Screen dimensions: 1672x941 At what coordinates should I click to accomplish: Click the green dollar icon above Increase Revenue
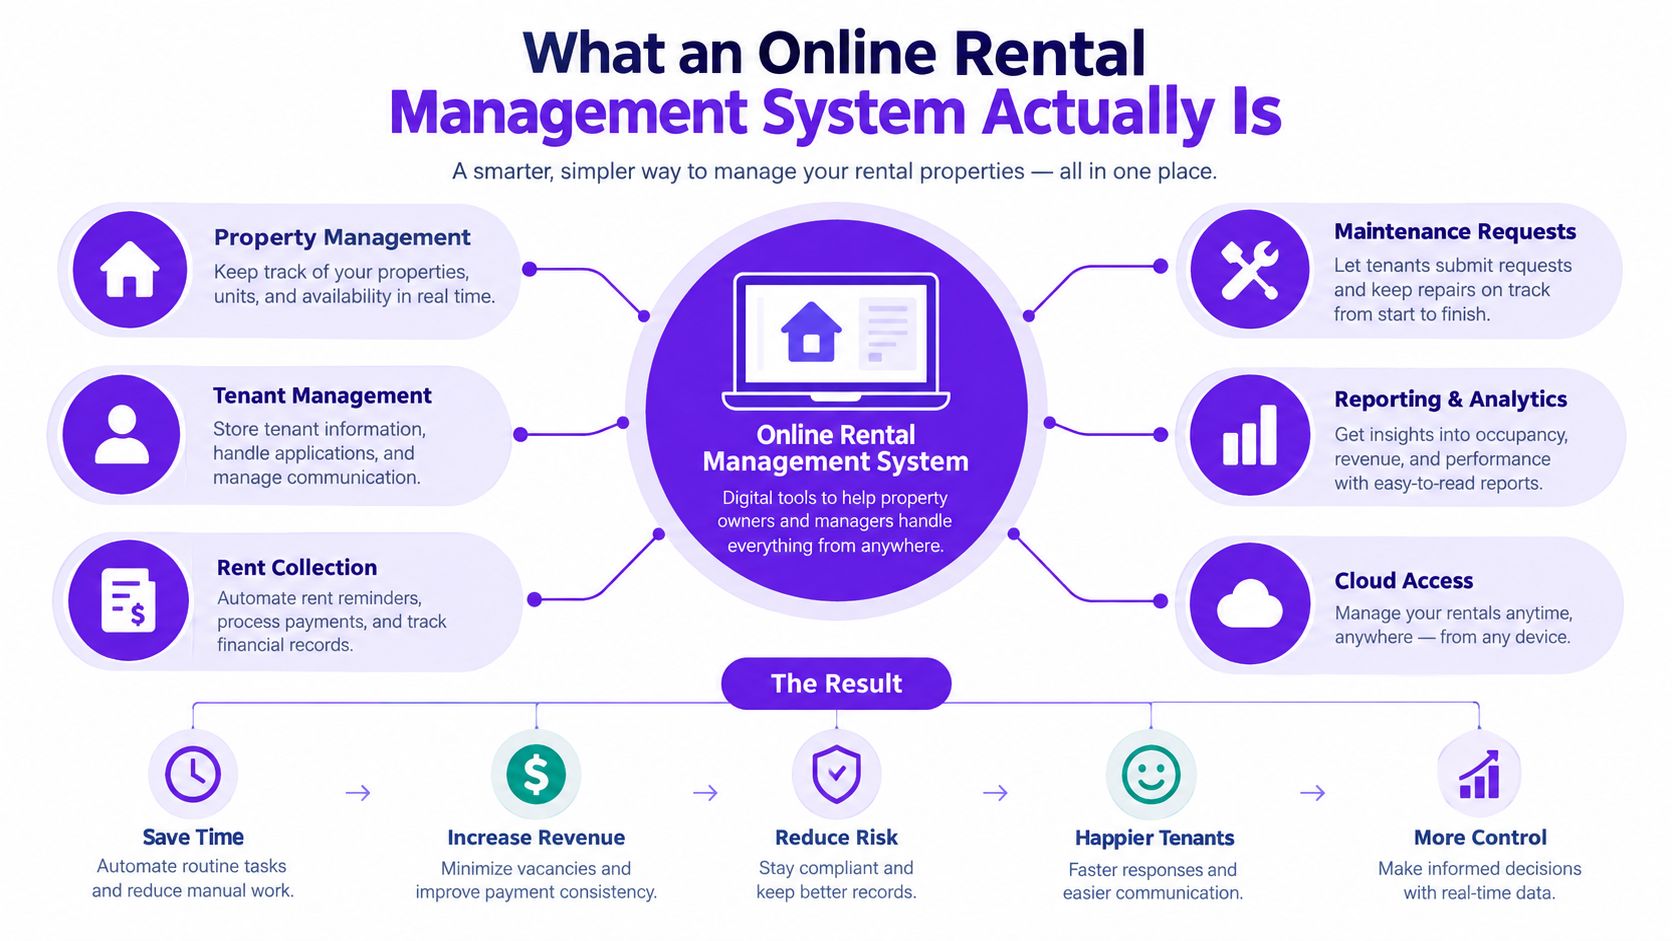(536, 774)
